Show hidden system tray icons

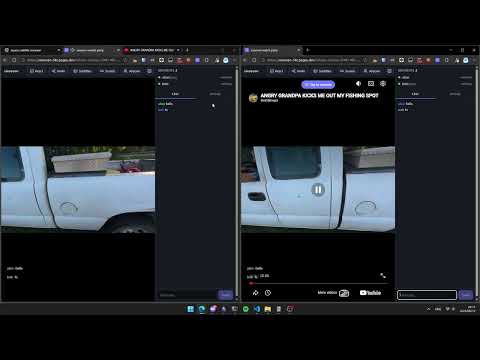click(428, 309)
